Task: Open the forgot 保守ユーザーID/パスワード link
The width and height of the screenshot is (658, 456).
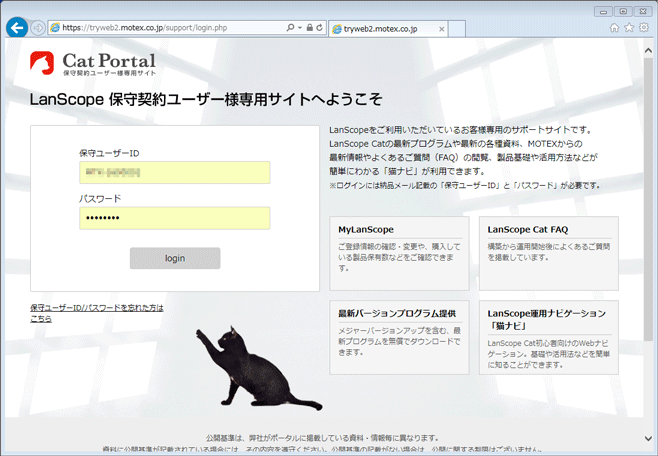Action: click(x=97, y=313)
